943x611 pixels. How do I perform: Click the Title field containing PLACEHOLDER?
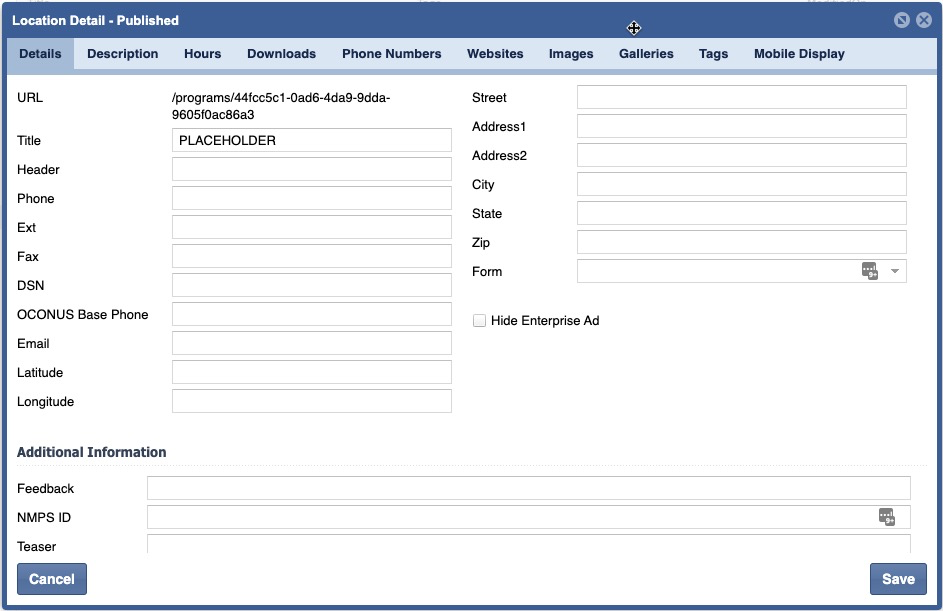[311, 141]
